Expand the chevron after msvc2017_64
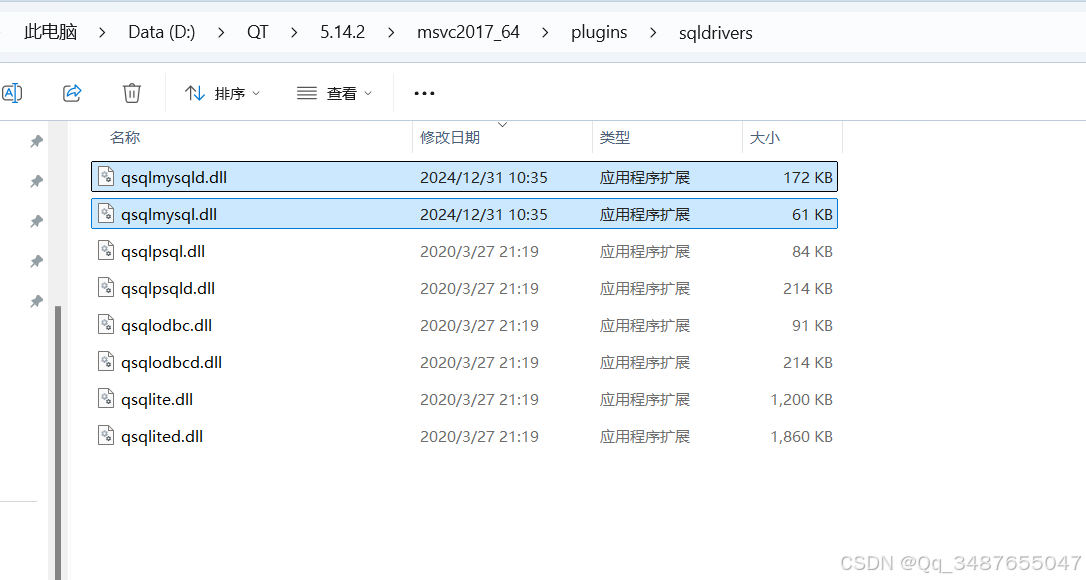The height and width of the screenshot is (580, 1086). 546,33
